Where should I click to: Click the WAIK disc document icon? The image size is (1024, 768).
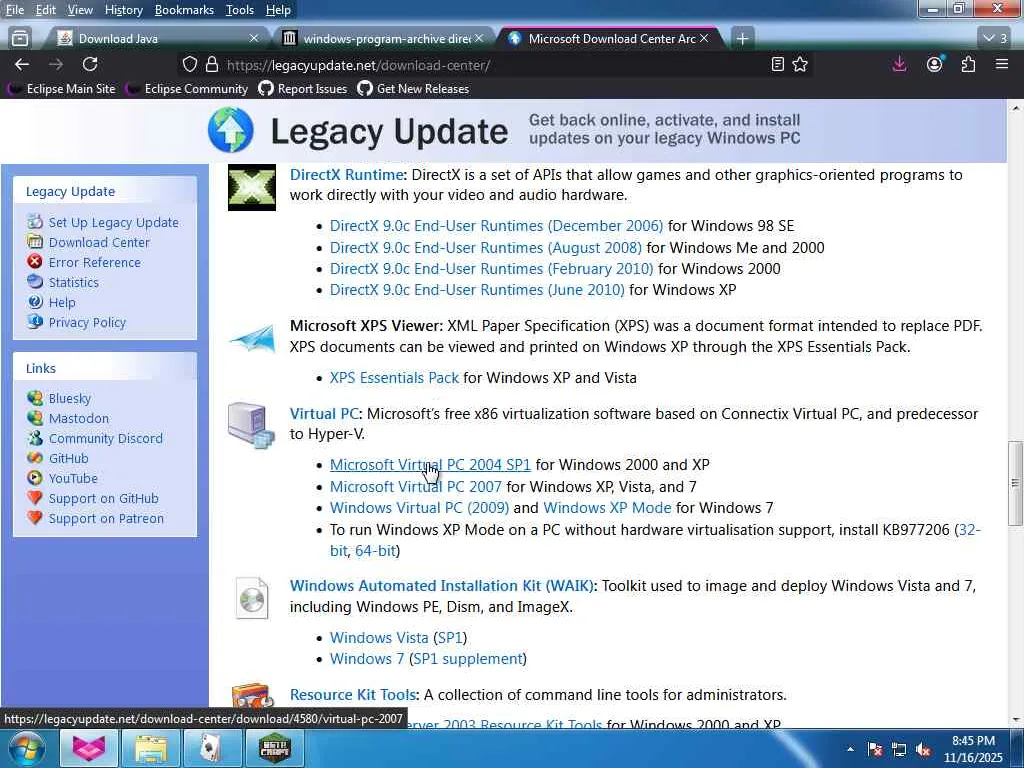coord(252,598)
